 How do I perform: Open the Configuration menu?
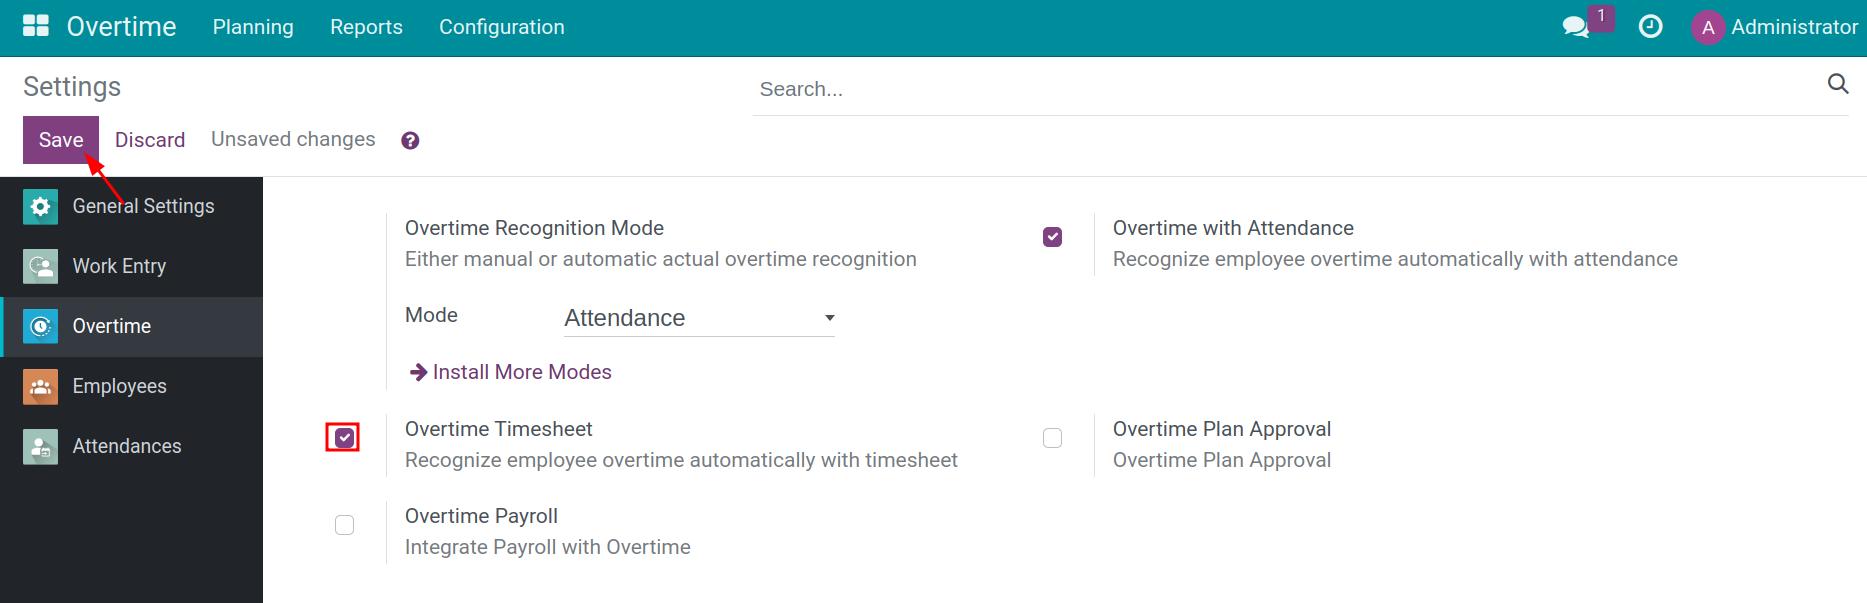click(502, 27)
